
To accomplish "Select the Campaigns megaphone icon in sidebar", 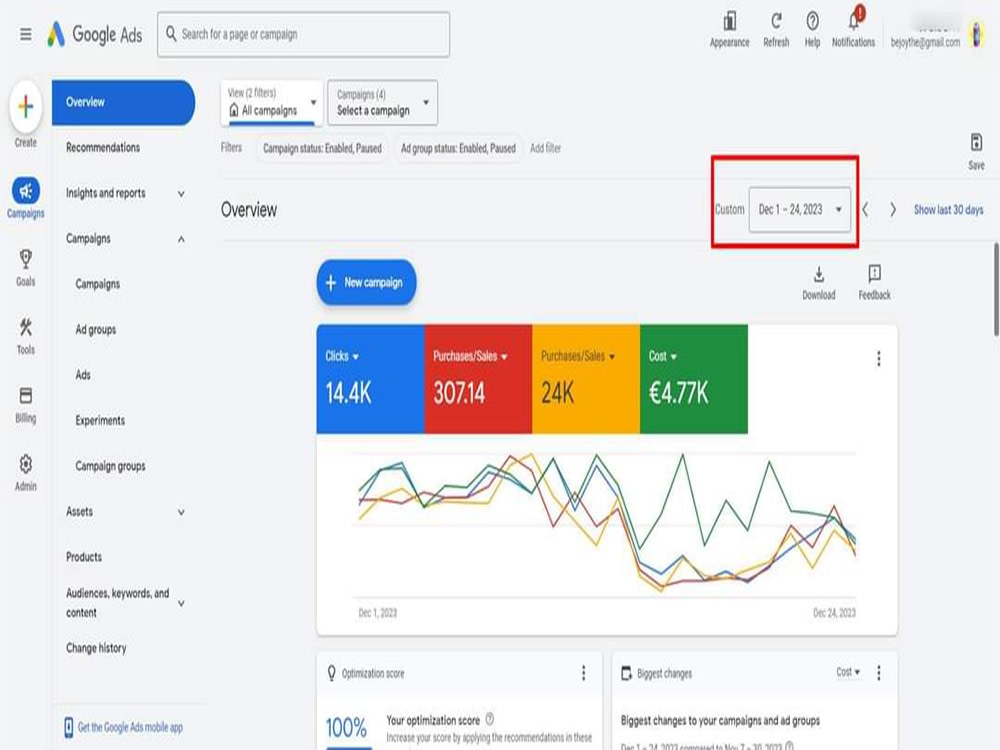I will (26, 191).
